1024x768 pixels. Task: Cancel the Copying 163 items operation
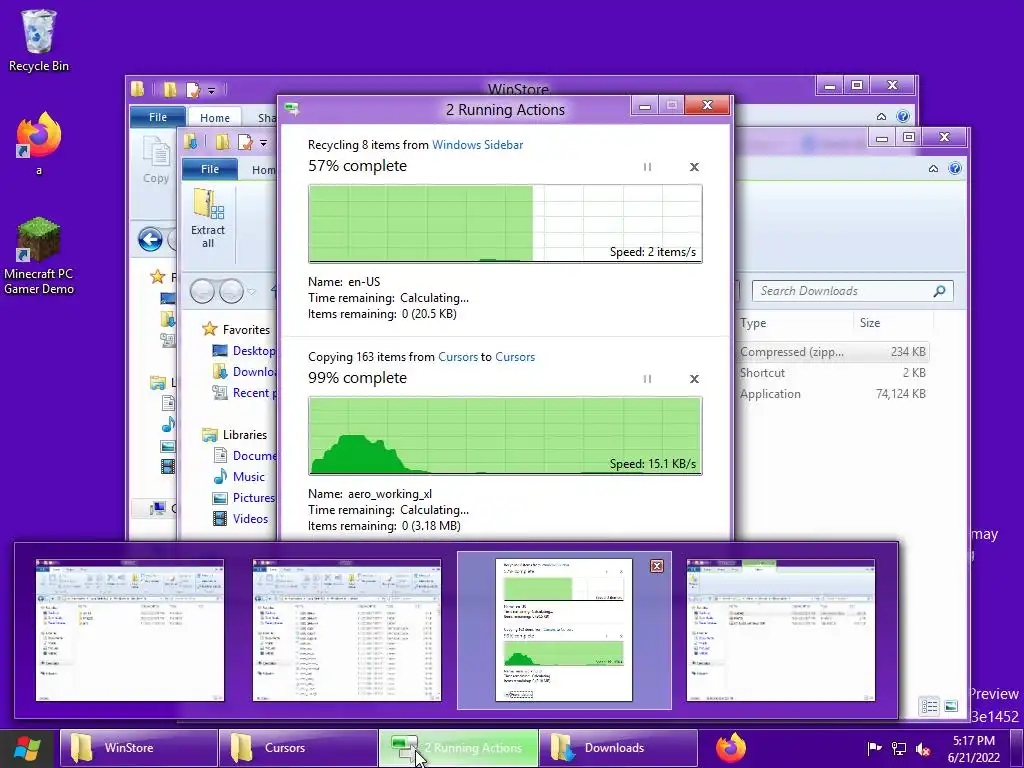(694, 379)
